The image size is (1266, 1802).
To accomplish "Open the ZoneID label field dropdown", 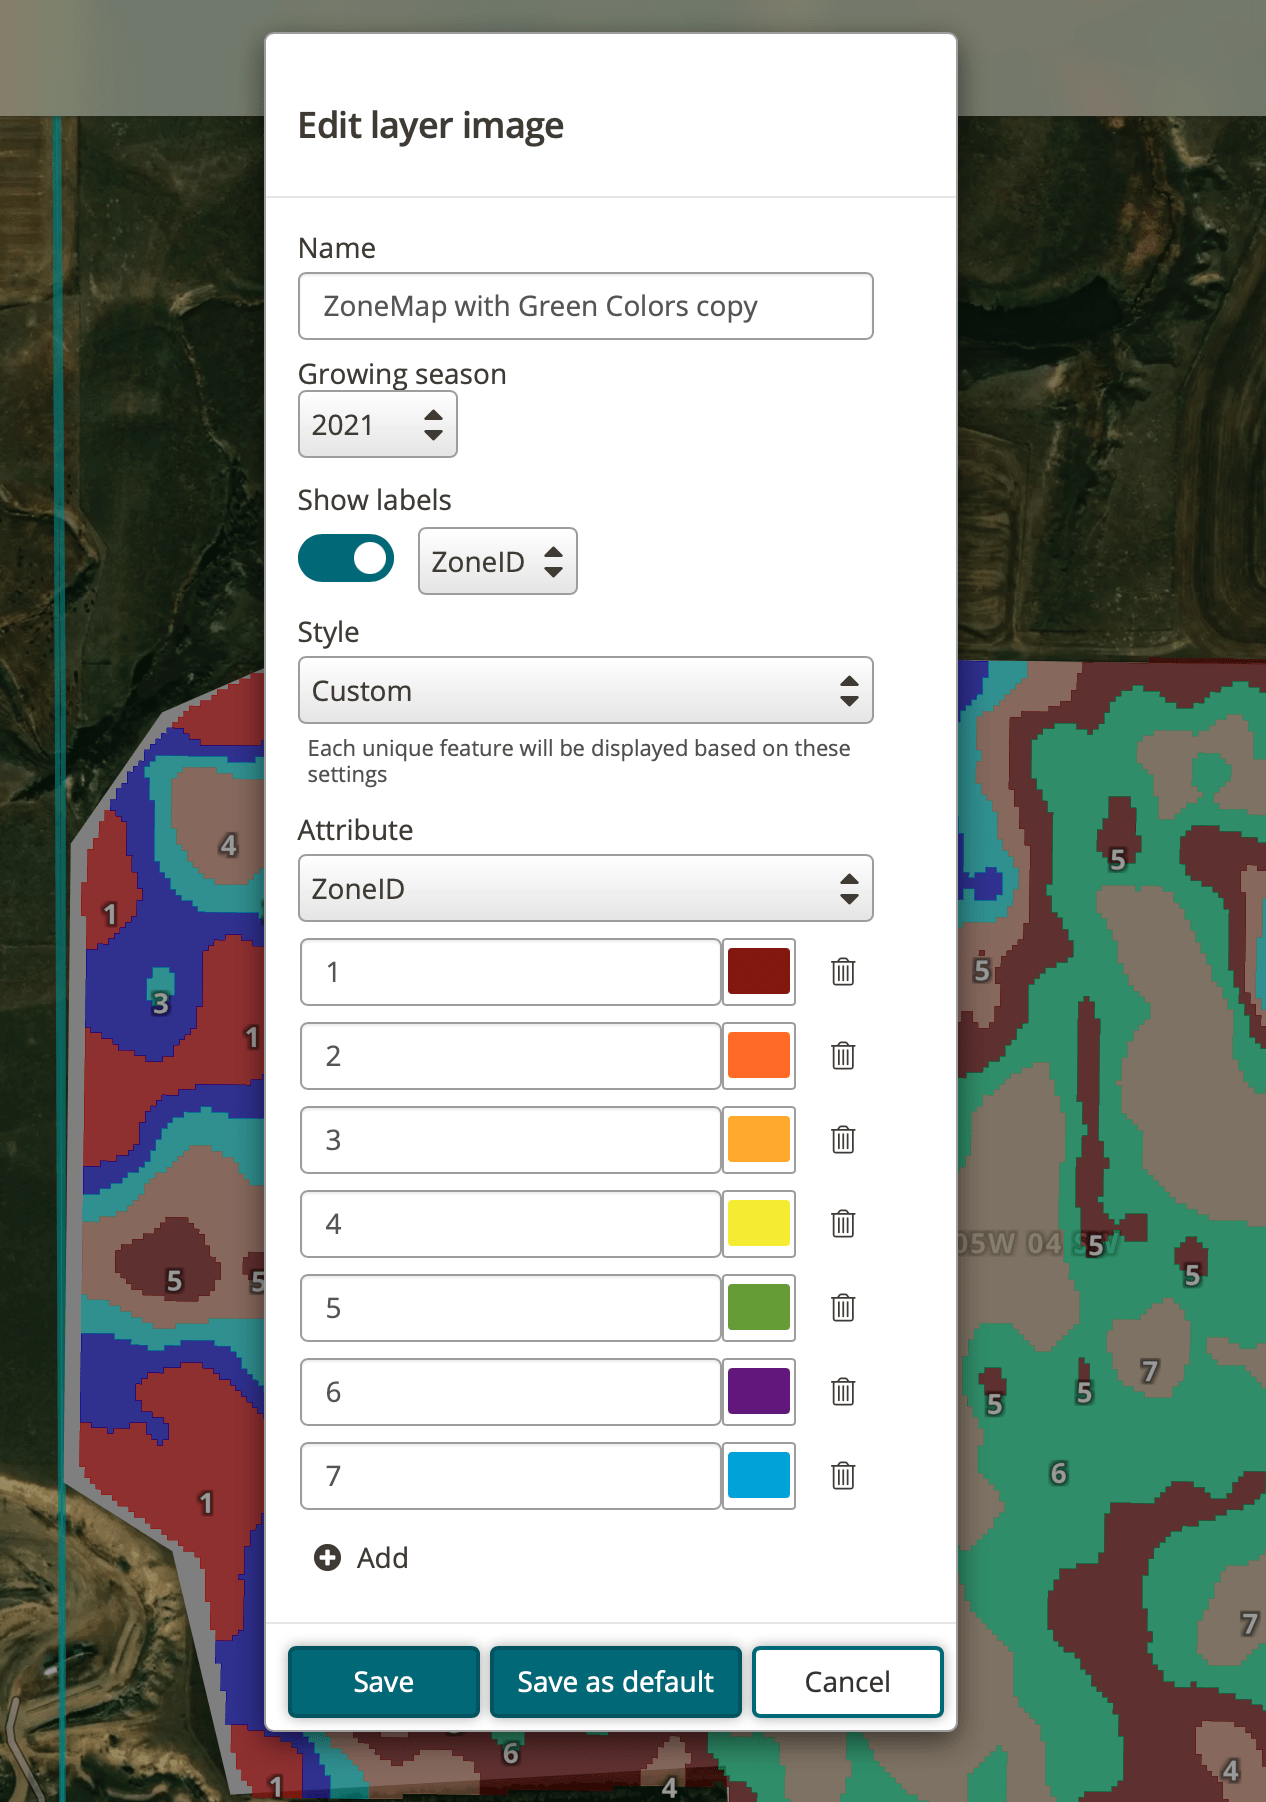I will point(498,561).
